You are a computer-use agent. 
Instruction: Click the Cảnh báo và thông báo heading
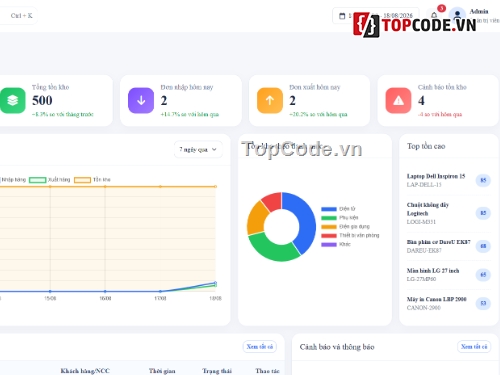(337, 347)
